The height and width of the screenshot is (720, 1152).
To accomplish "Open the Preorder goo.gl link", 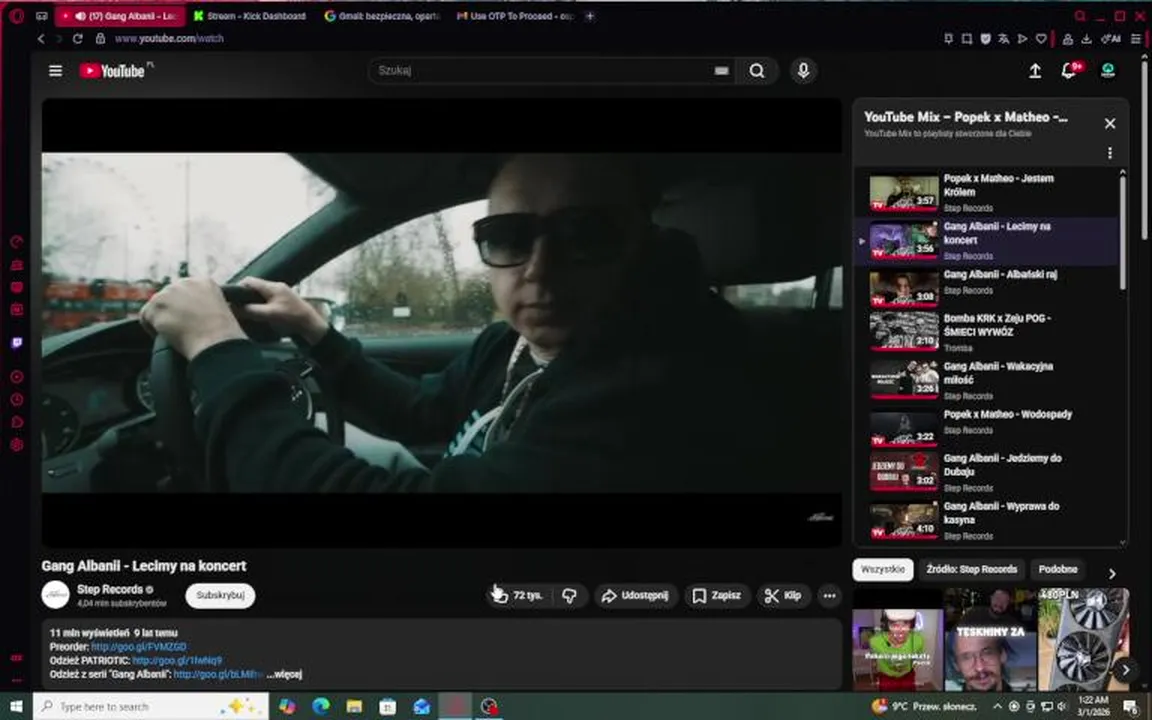I will click(x=139, y=647).
